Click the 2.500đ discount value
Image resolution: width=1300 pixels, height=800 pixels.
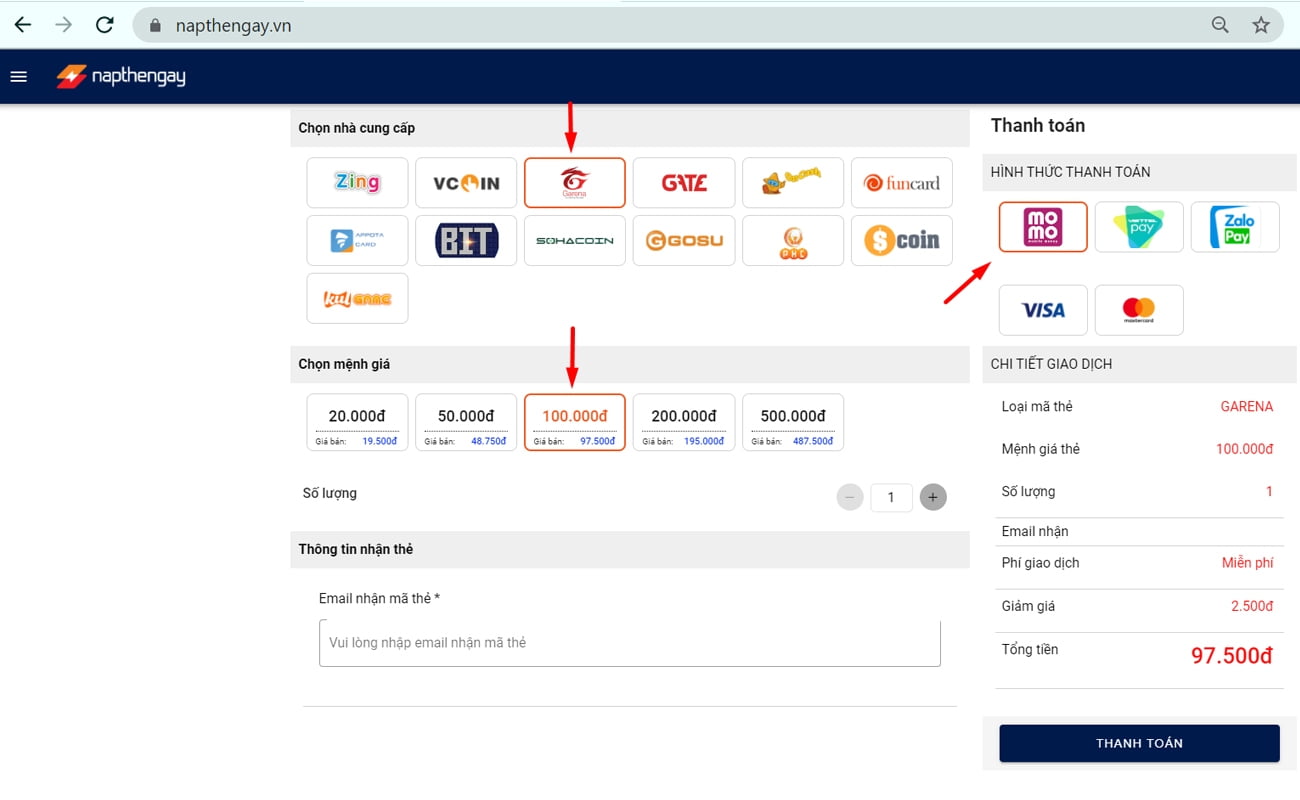[x=1252, y=606]
